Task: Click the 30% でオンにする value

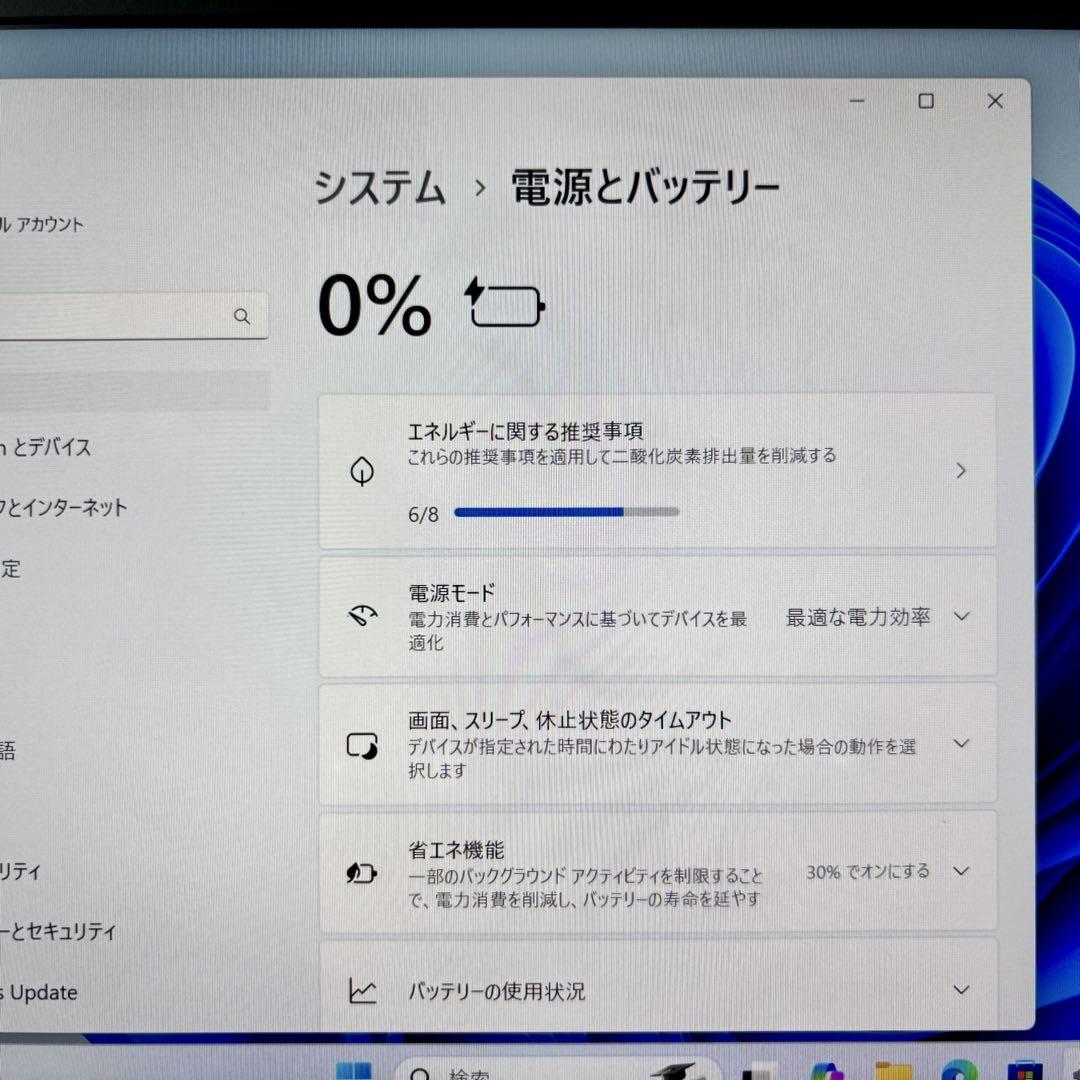Action: point(868,871)
